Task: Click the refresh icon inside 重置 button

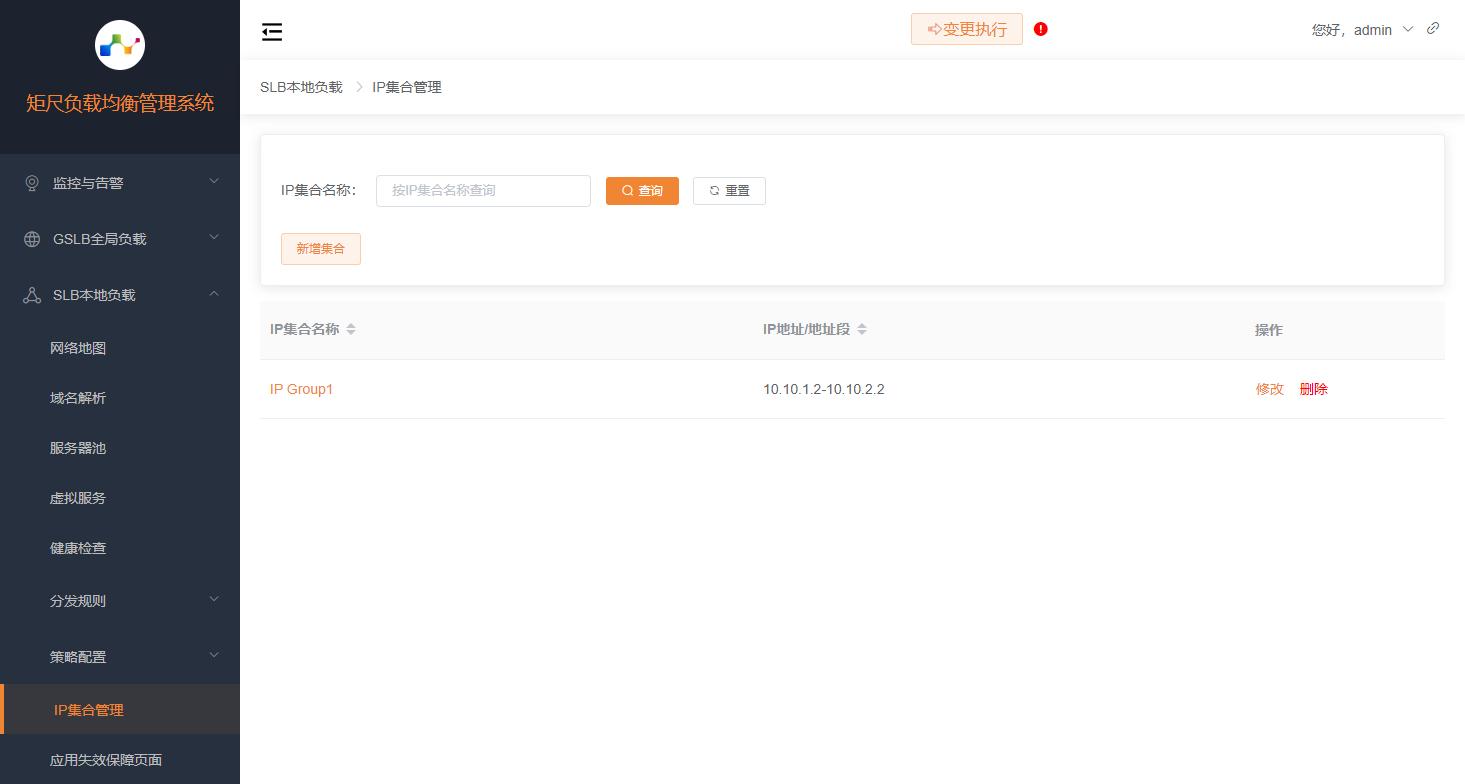Action: 714,190
